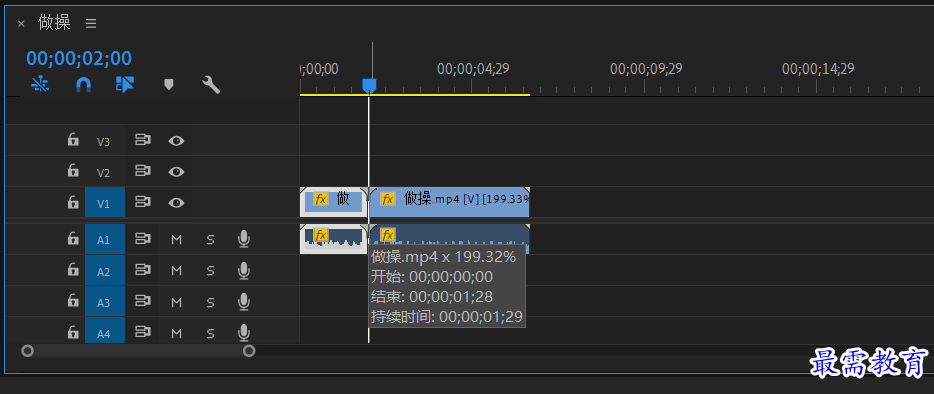Click fx badge on second A1 audio clip
This screenshot has height=394, width=934.
[388, 234]
